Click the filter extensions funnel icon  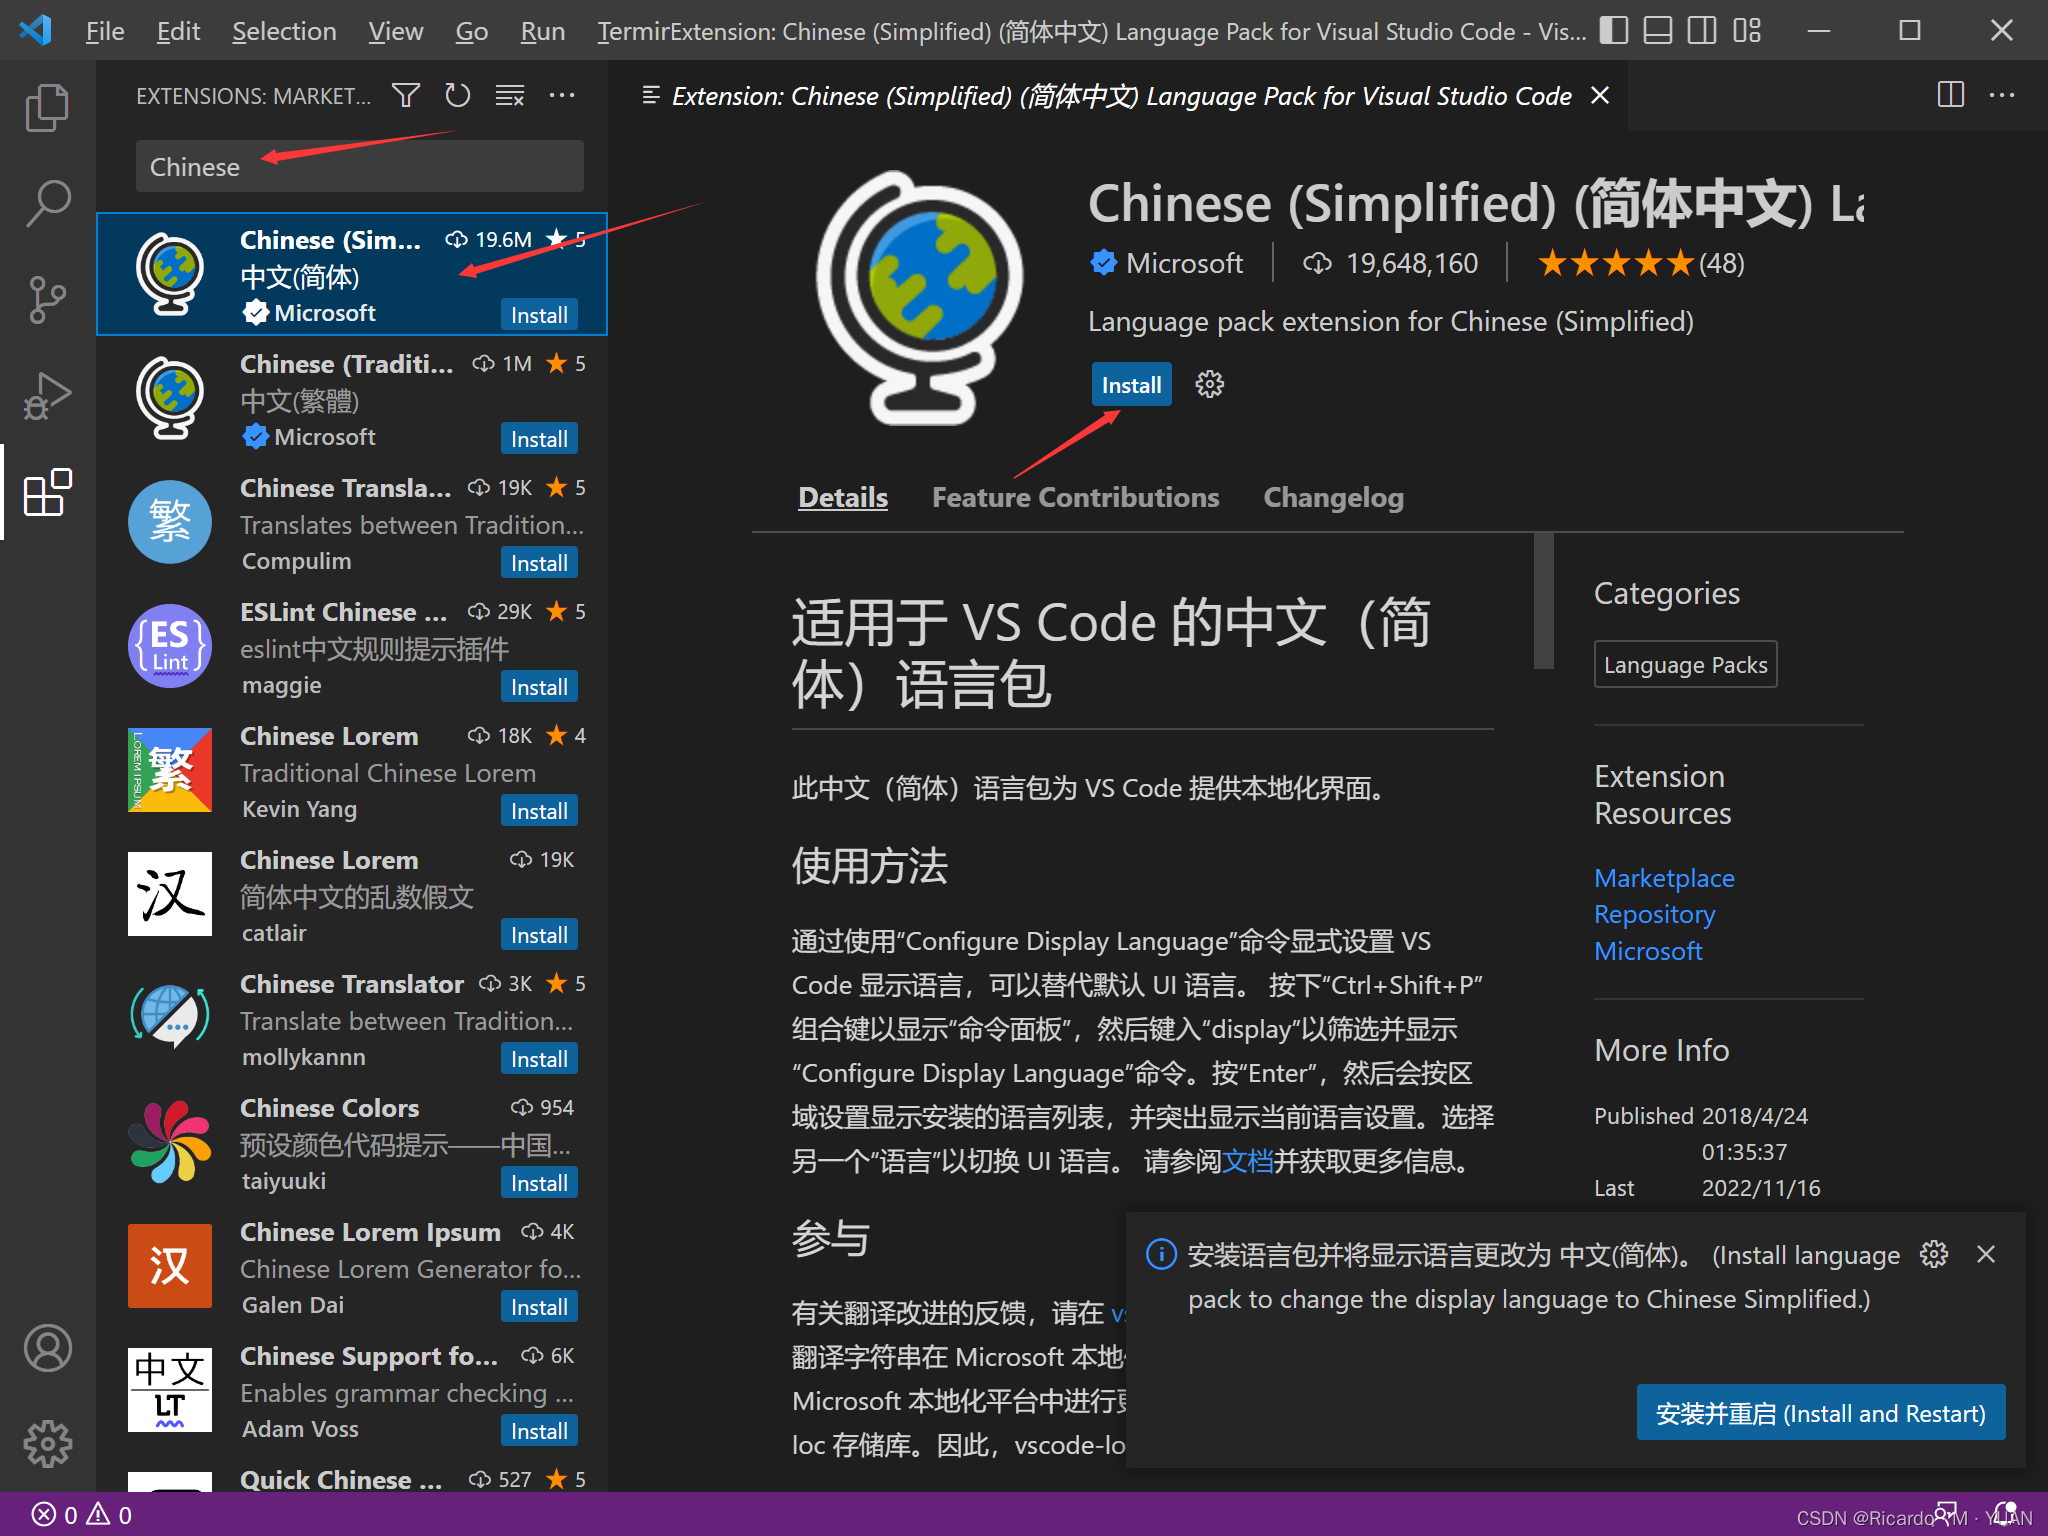click(405, 96)
